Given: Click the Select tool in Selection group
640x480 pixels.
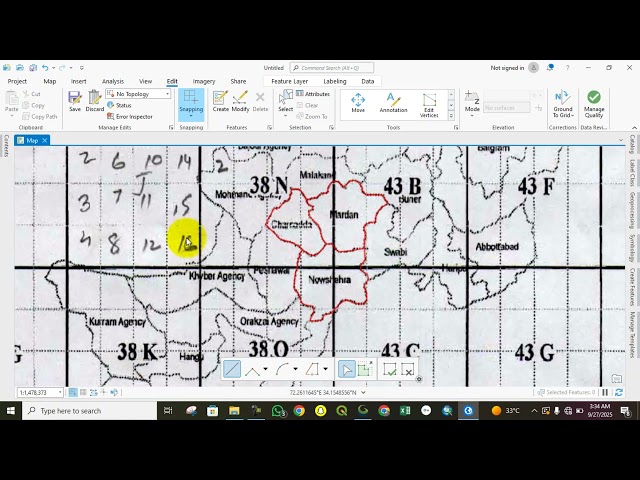Looking at the screenshot, I should tap(285, 99).
